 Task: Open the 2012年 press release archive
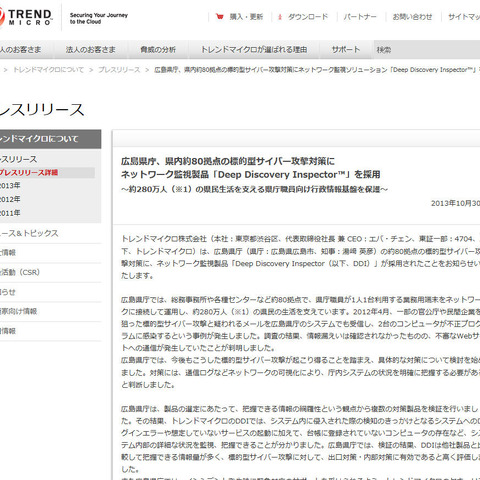pyautogui.click(x=10, y=199)
